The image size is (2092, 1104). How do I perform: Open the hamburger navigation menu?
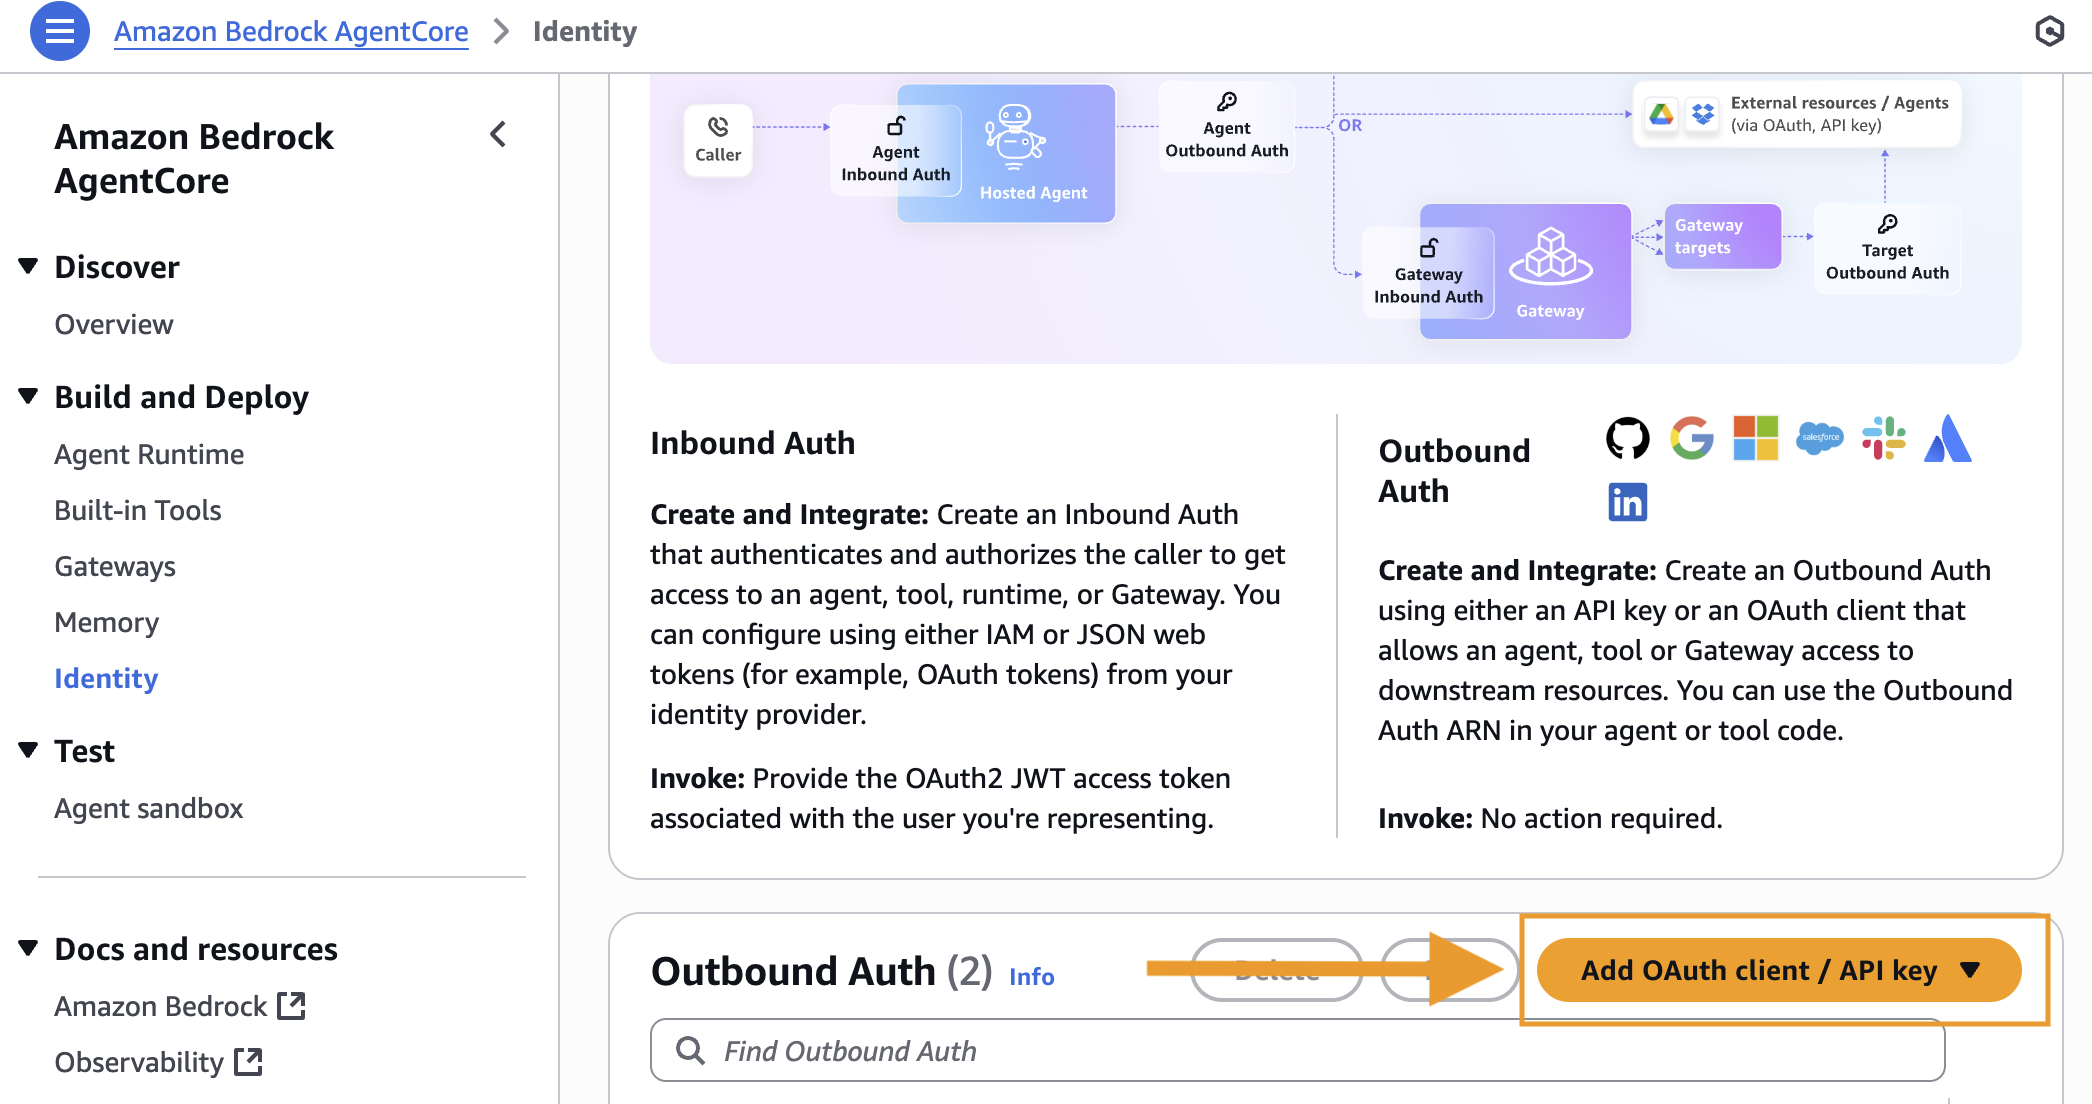(x=59, y=32)
